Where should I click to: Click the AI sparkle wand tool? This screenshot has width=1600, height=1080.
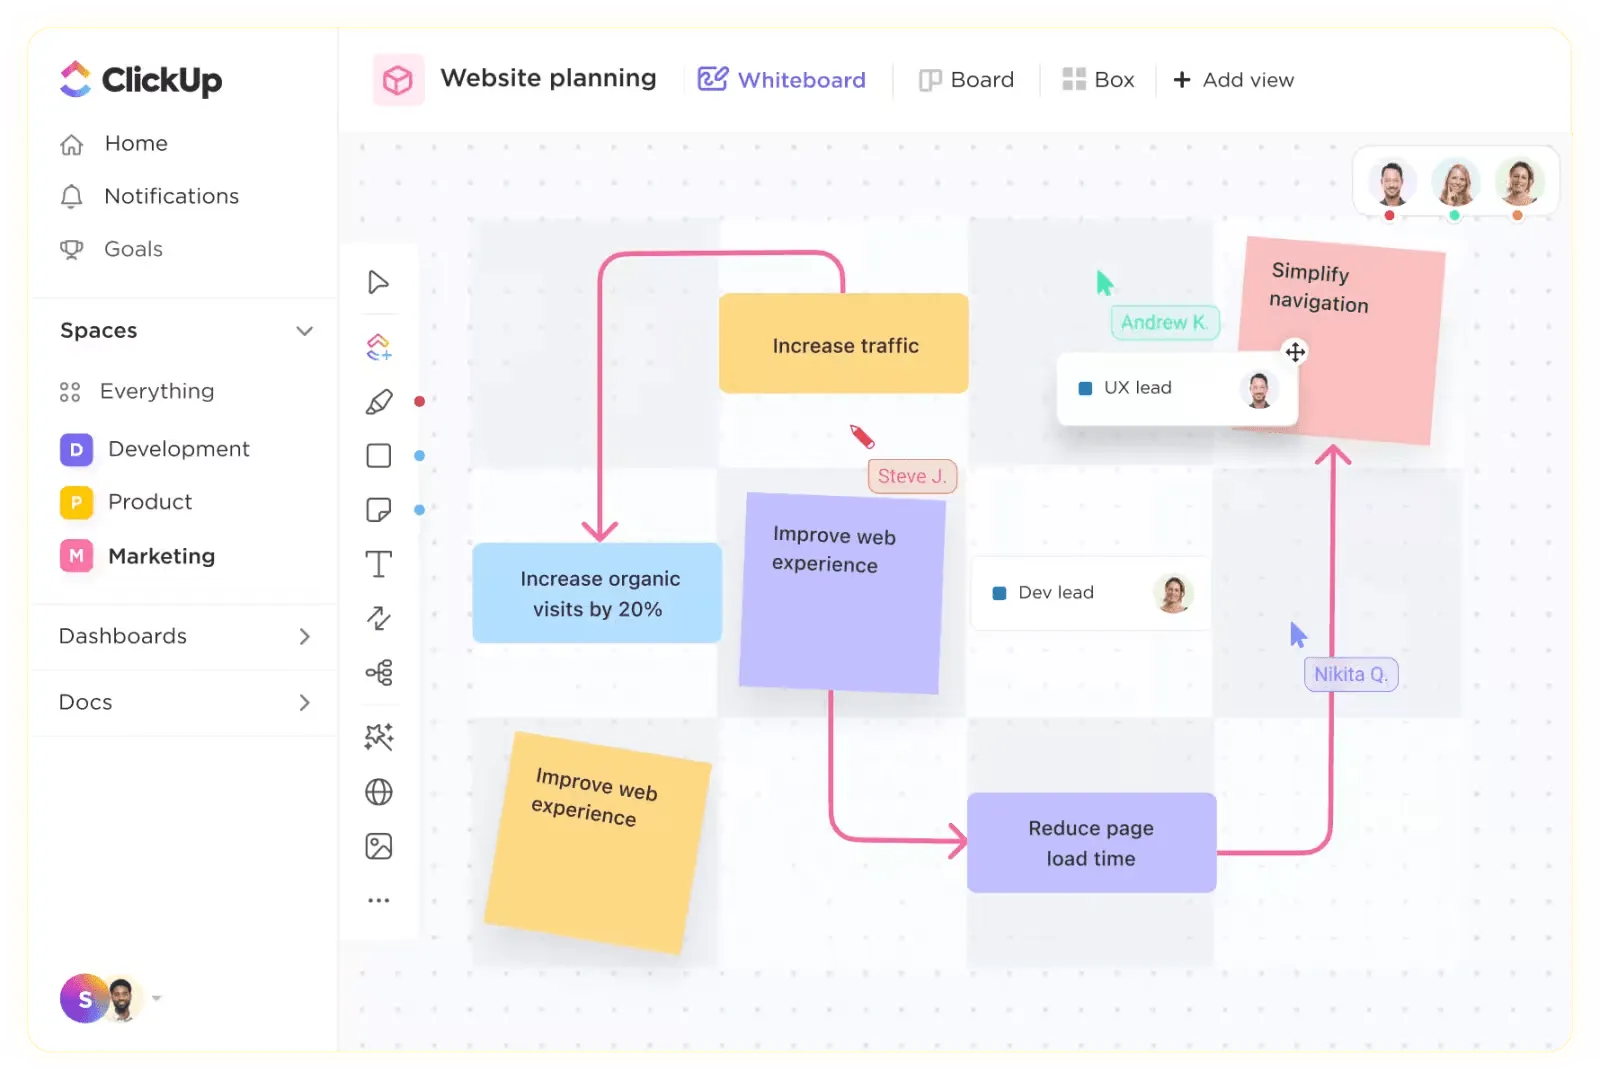coord(379,737)
